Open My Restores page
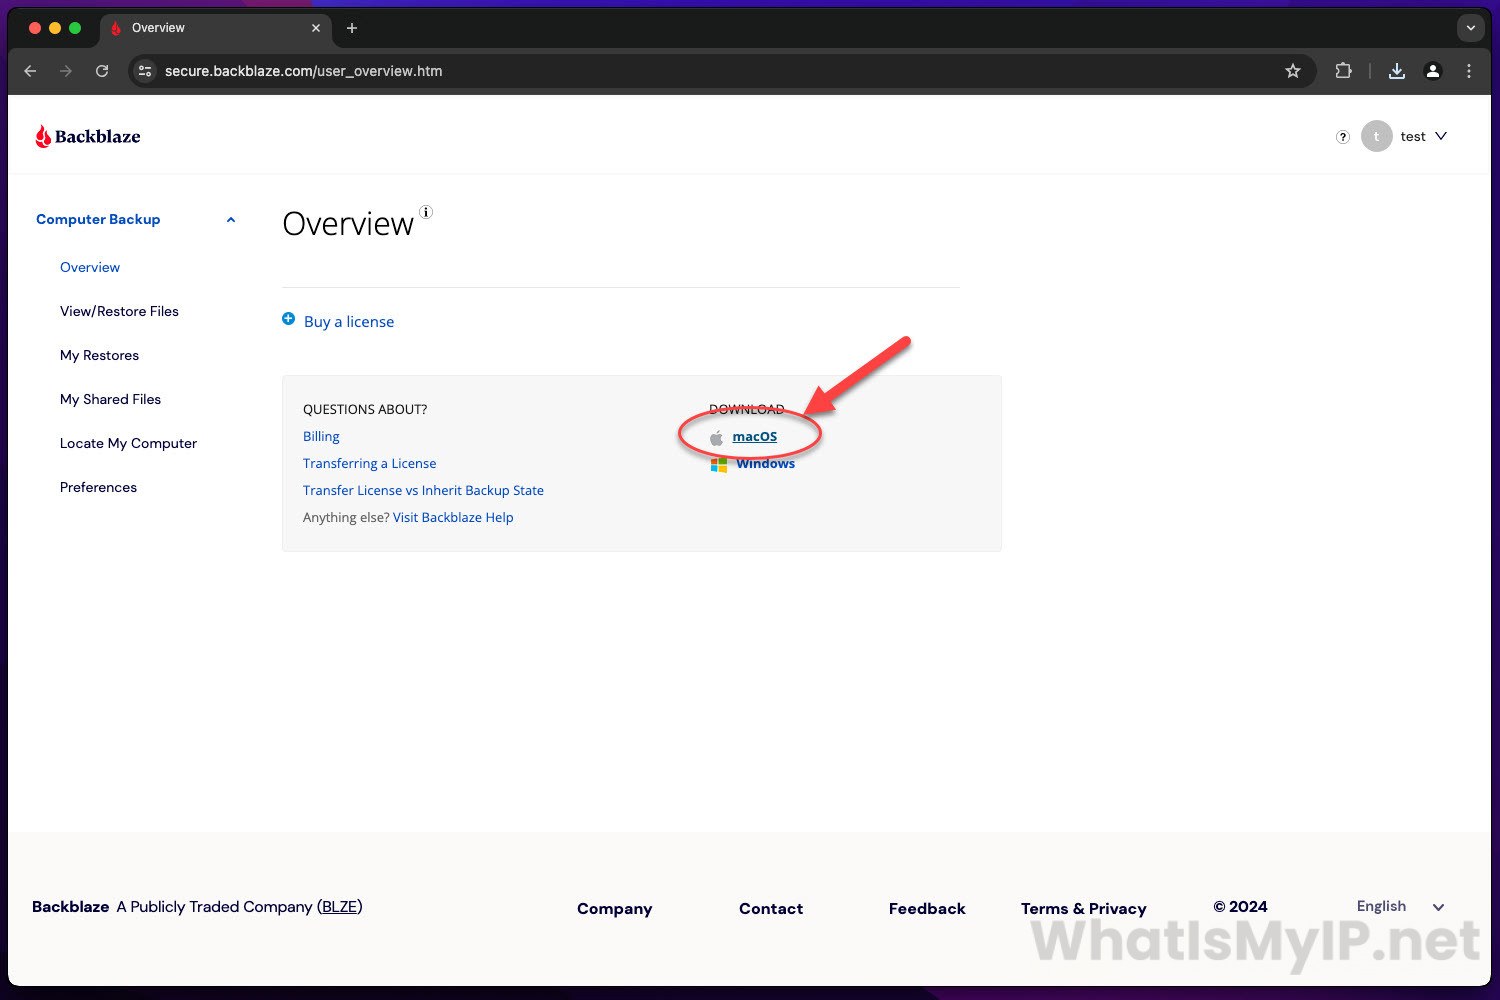The width and height of the screenshot is (1500, 1000). pyautogui.click(x=99, y=355)
